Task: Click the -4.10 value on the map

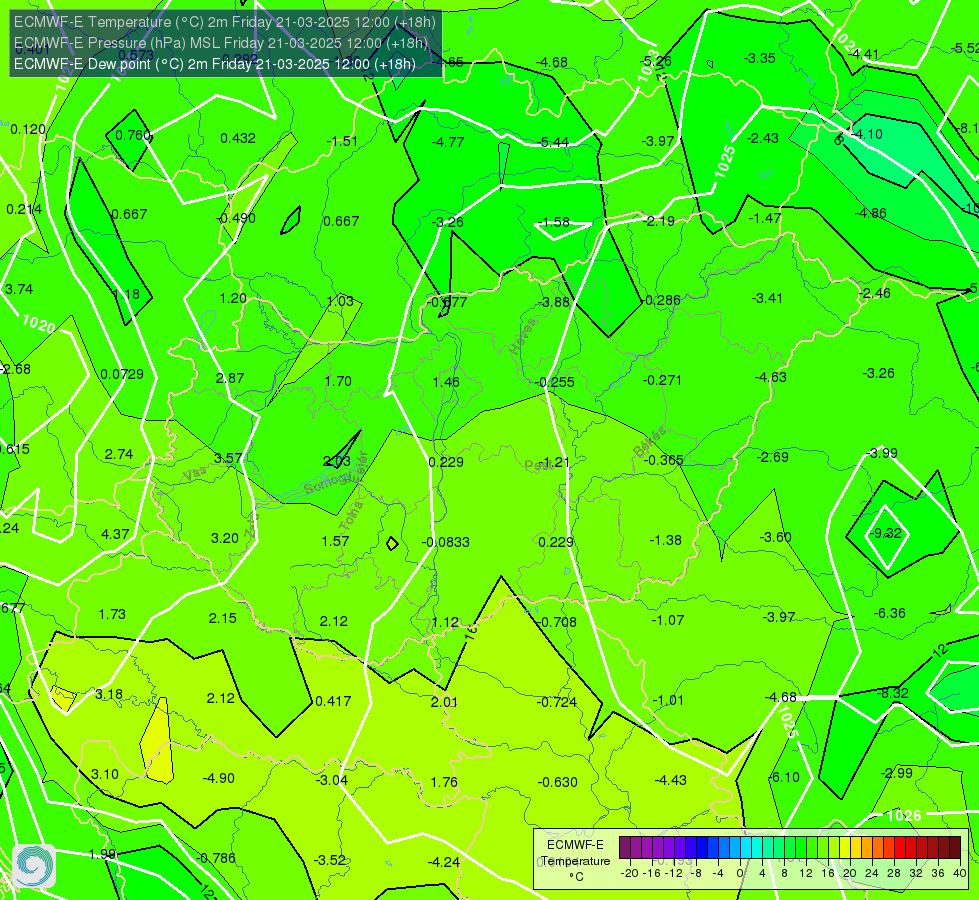Action: 867,134
